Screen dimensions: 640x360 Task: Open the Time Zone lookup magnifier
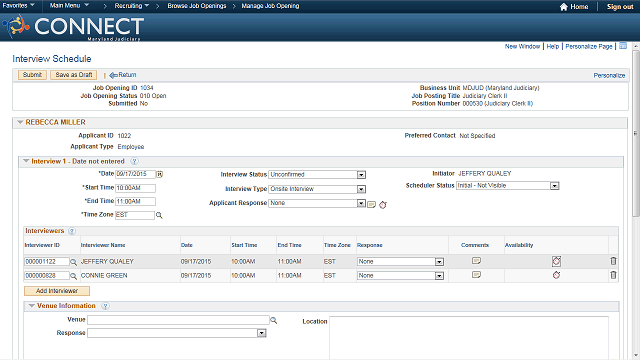coord(159,215)
